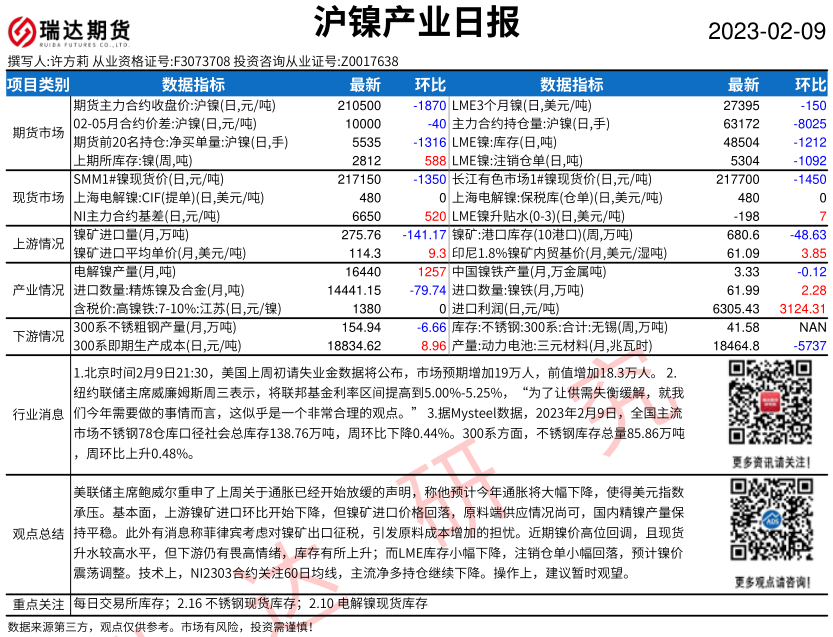Click the report date 2023-02-09

pos(768,30)
